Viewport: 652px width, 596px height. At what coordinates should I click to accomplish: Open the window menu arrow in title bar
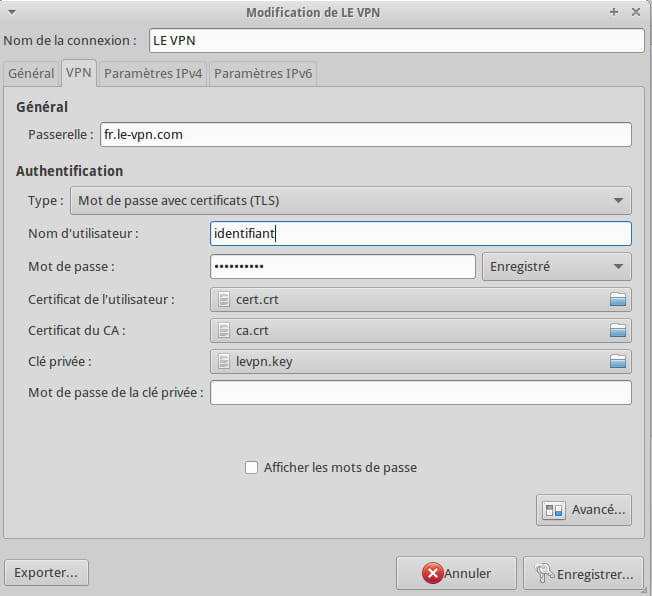coord(12,12)
